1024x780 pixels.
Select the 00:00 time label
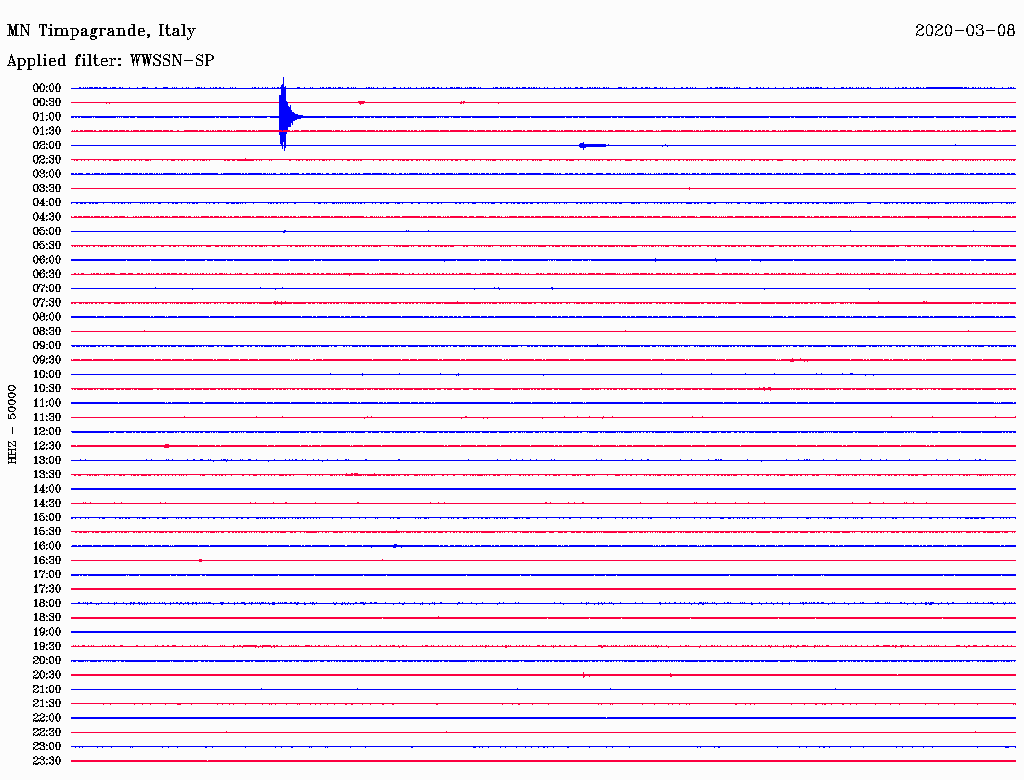coord(47,88)
